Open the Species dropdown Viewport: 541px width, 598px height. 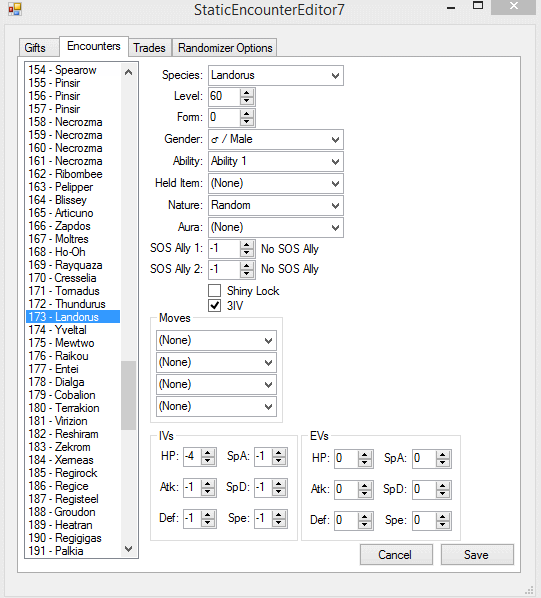tap(276, 76)
